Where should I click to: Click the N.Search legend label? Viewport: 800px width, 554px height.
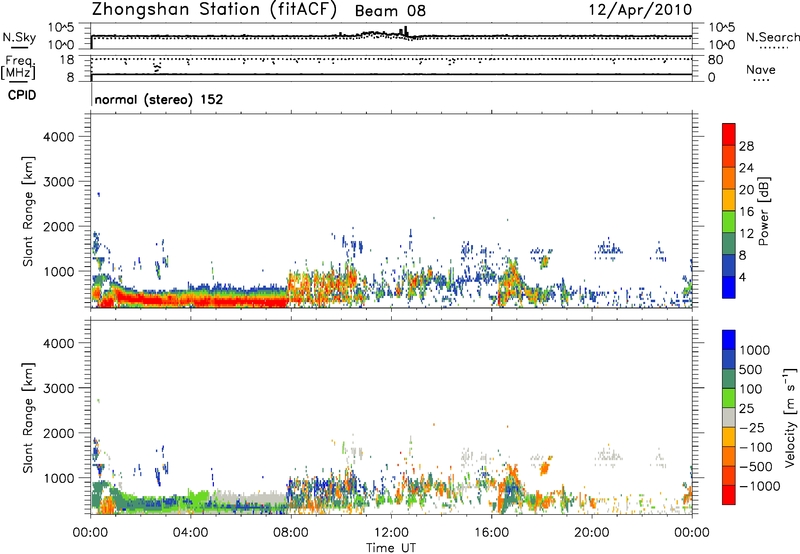(x=772, y=37)
